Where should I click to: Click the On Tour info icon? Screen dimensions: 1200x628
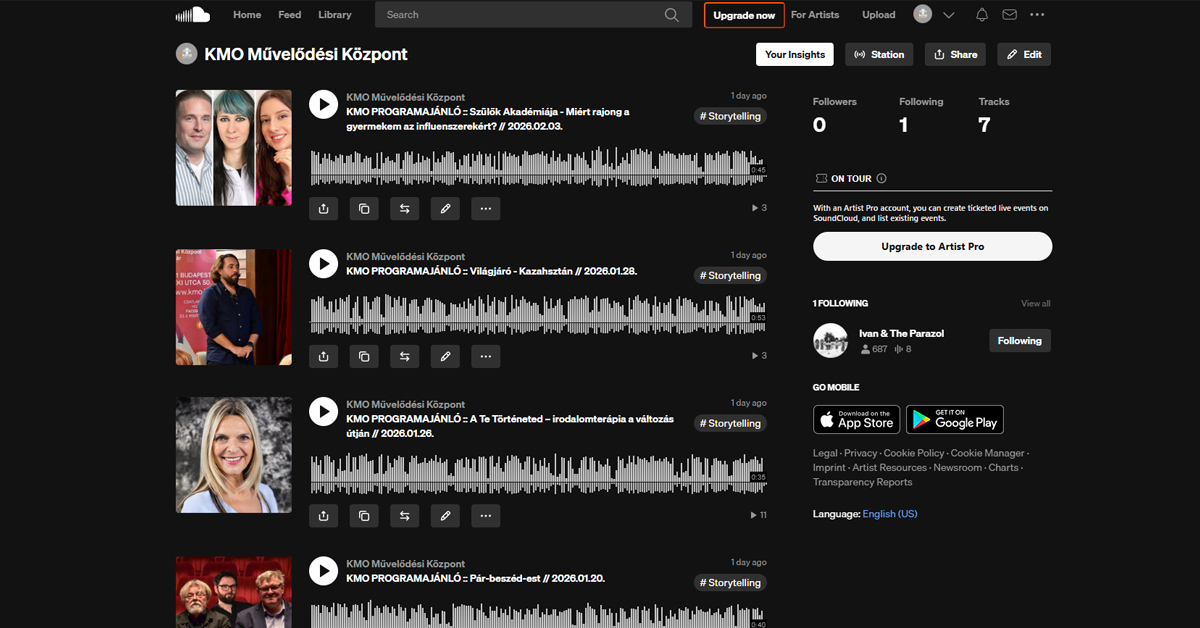881,179
